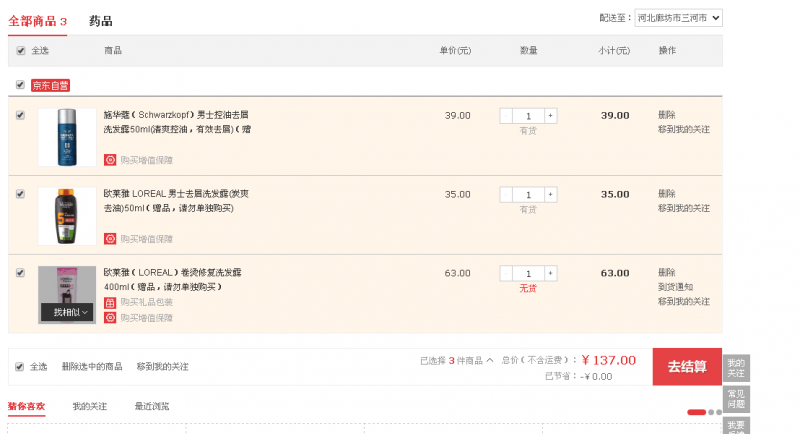800x434 pixels.
Task: Move 35.00 LOREAL shampoo to 我的关注
Action: click(684, 208)
